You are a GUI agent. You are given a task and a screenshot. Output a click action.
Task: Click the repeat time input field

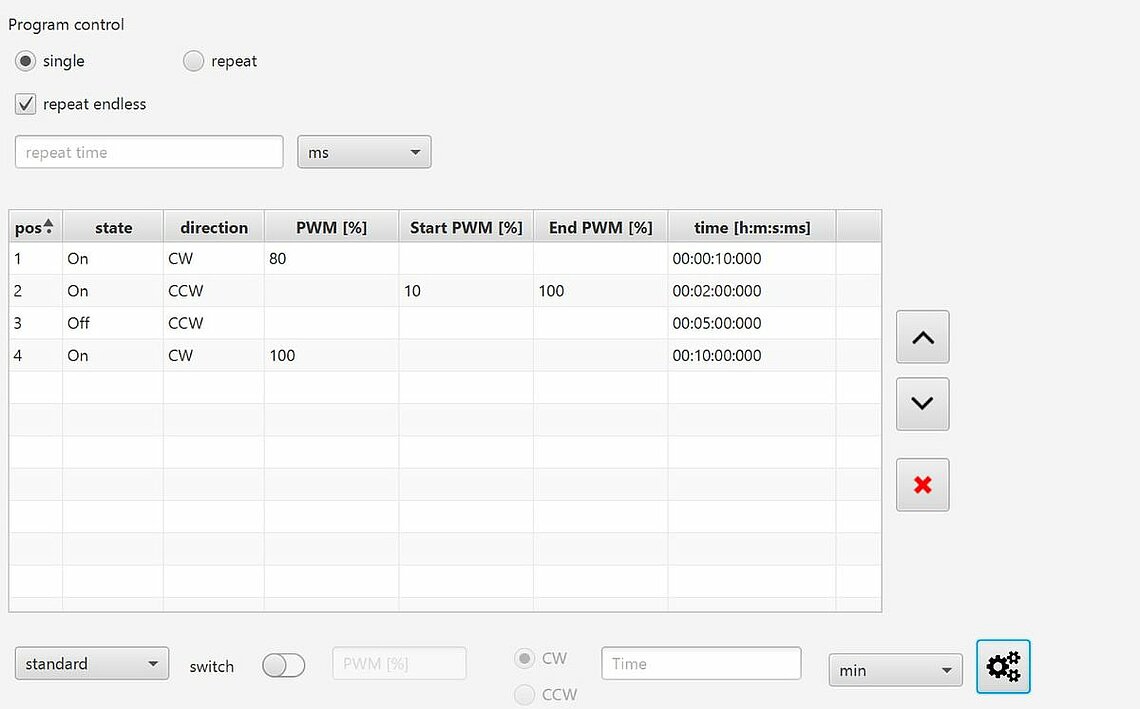point(149,153)
